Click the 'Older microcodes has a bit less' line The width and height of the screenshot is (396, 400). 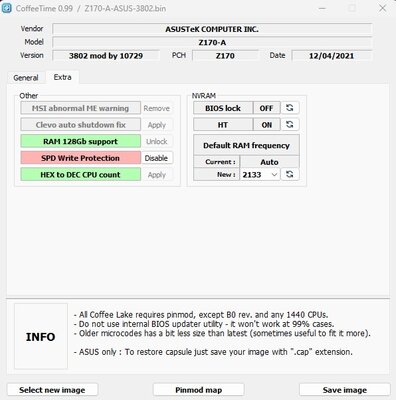[x=222, y=333]
